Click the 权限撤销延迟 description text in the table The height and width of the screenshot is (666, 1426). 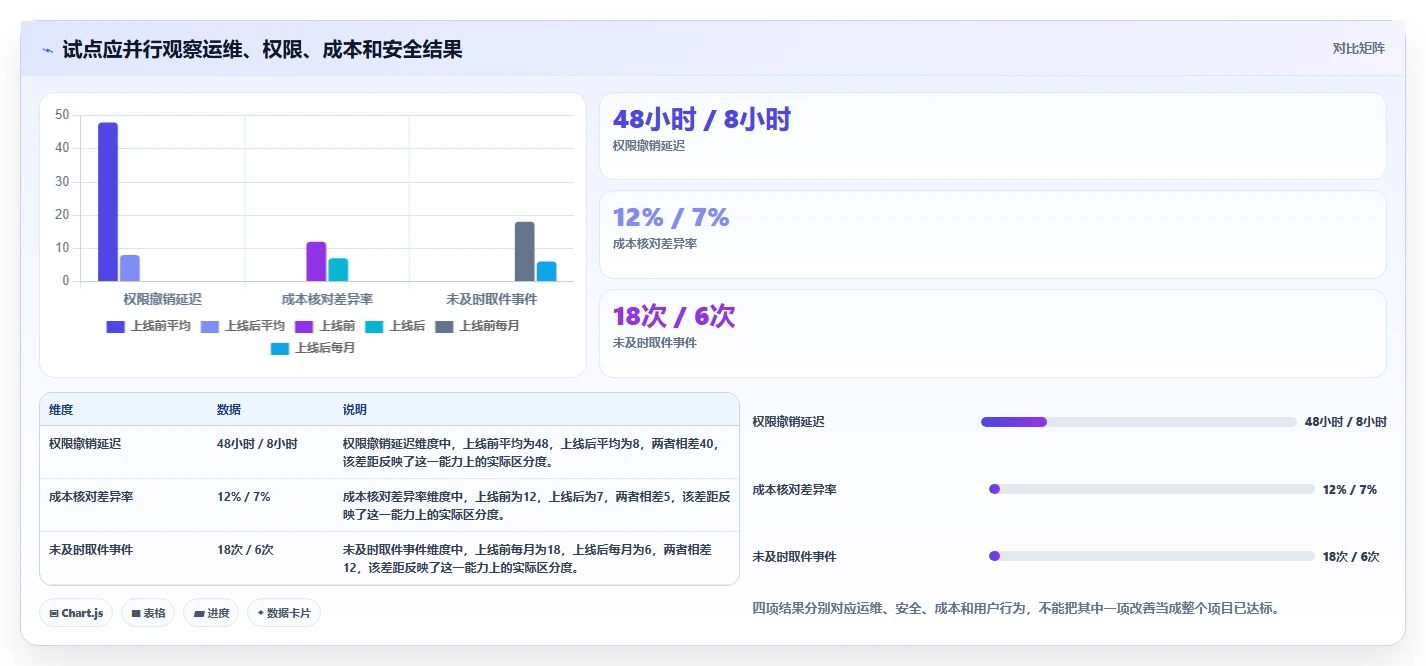pyautogui.click(x=531, y=452)
